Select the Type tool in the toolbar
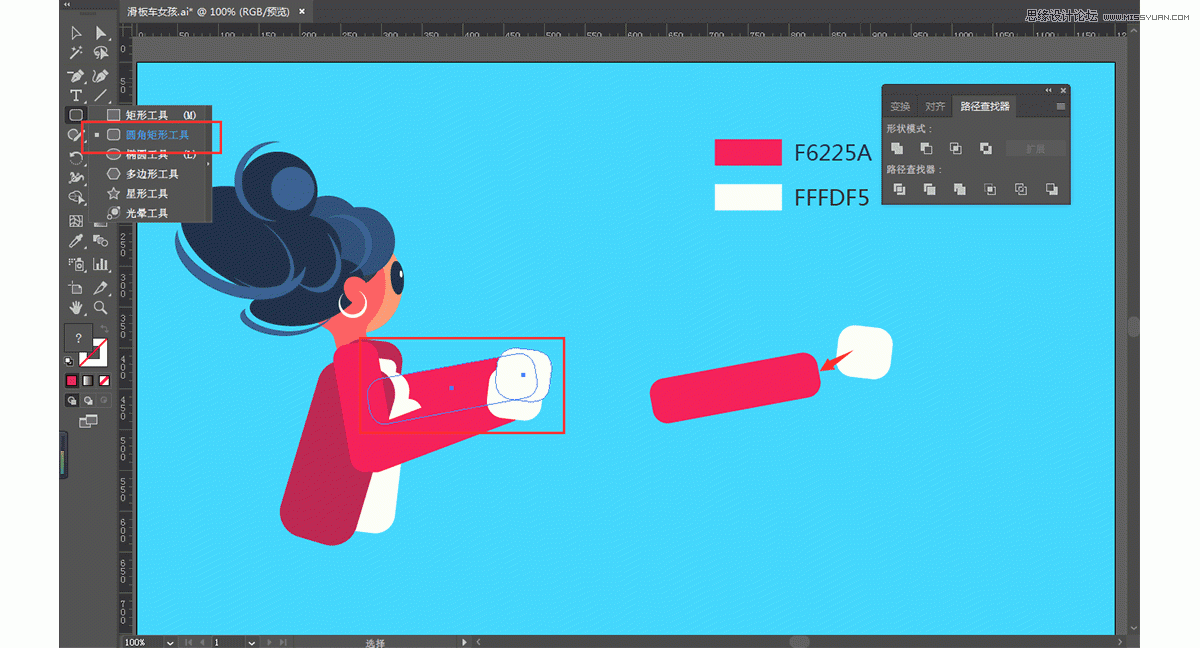The height and width of the screenshot is (648, 1200). pos(76,96)
